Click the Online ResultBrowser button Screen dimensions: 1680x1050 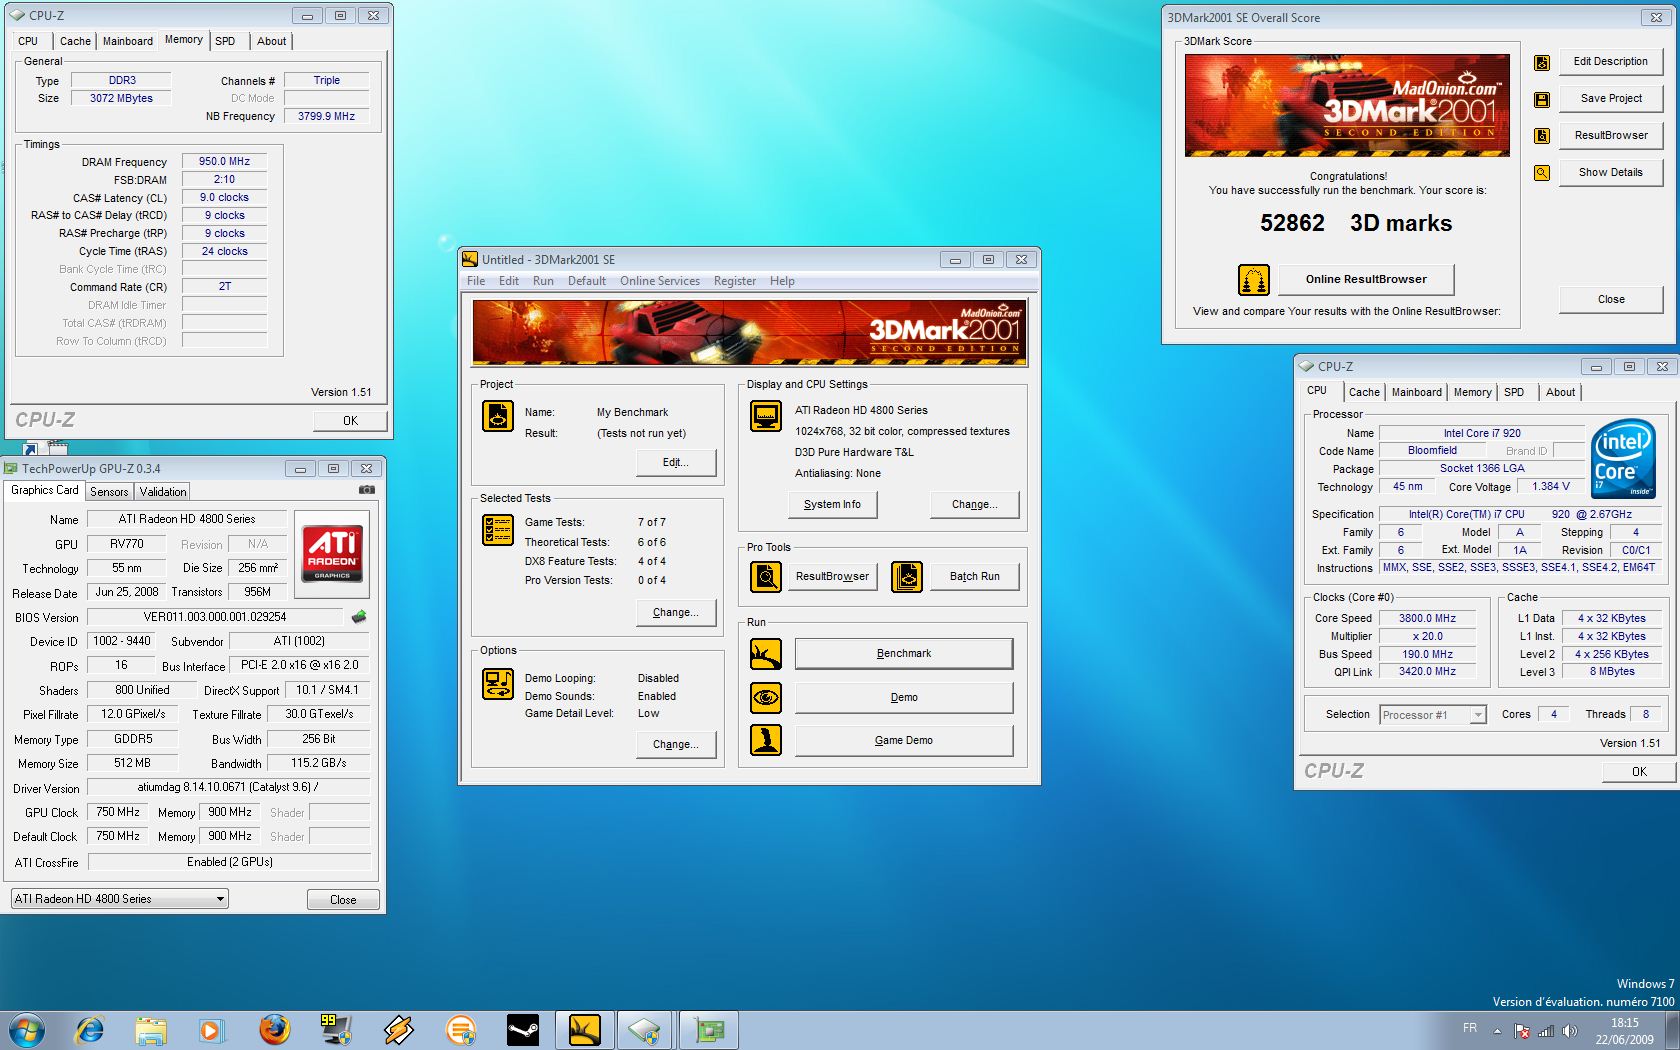click(x=1366, y=280)
